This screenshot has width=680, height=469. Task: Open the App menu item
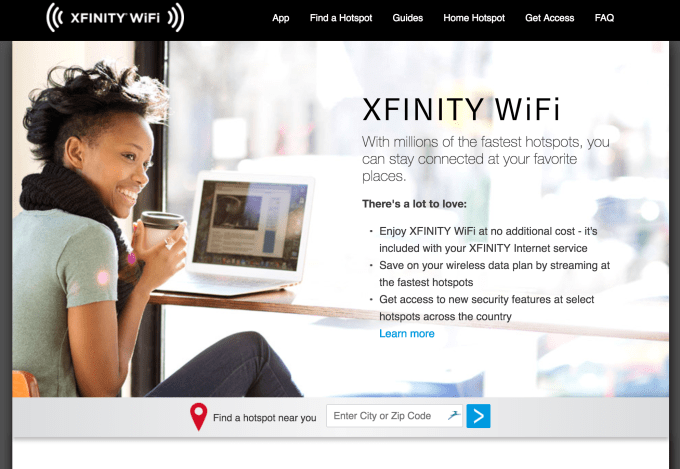[x=281, y=18]
